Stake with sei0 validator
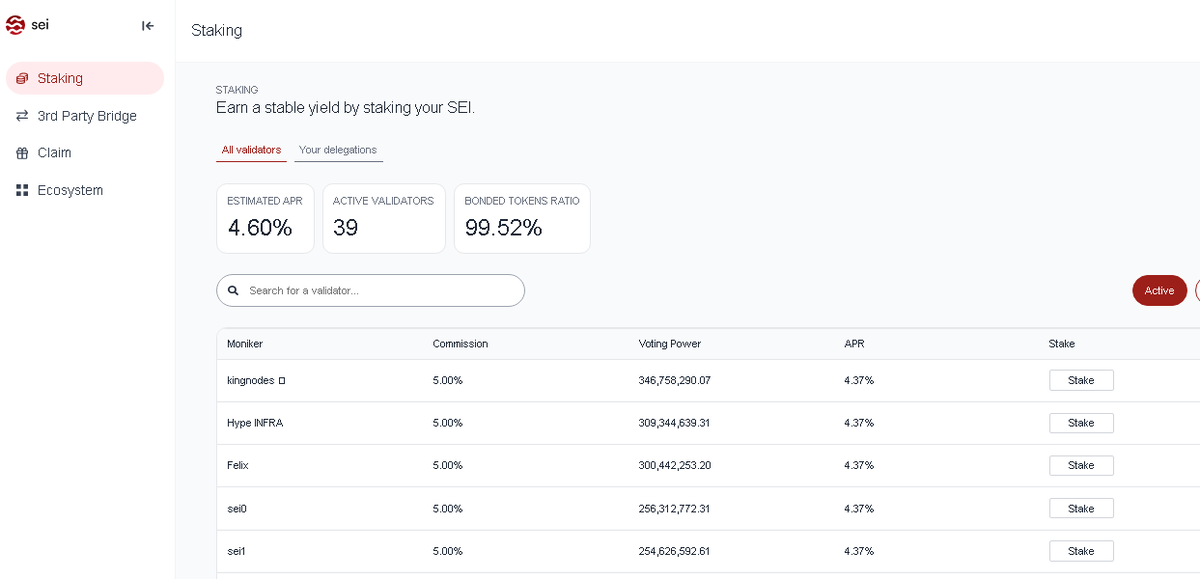The image size is (1200, 579). point(1081,508)
